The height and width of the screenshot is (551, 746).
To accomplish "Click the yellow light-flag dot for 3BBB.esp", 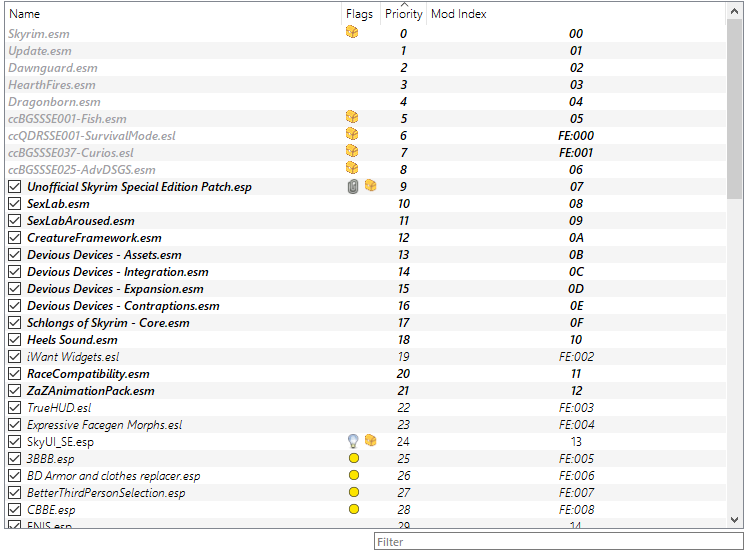I will [x=353, y=458].
